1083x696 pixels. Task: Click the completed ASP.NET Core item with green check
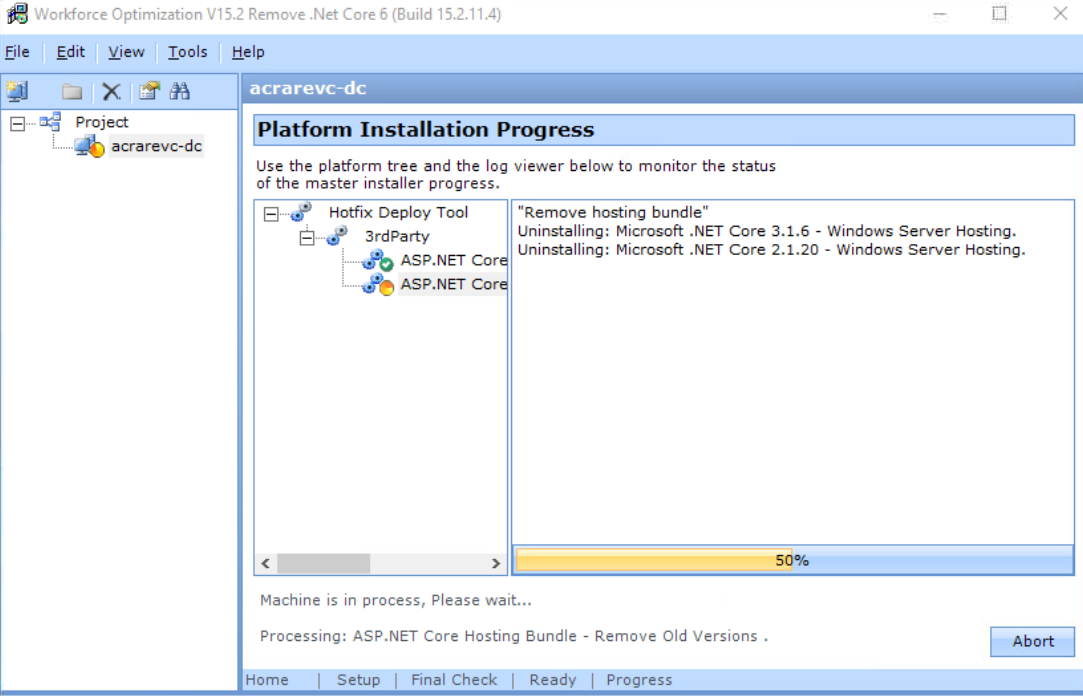pos(453,260)
